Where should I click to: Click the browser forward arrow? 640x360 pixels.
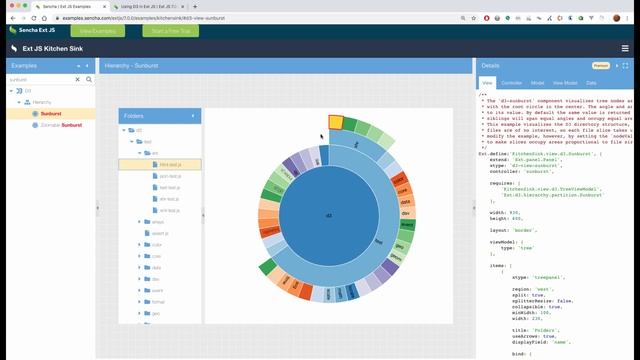click(23, 18)
